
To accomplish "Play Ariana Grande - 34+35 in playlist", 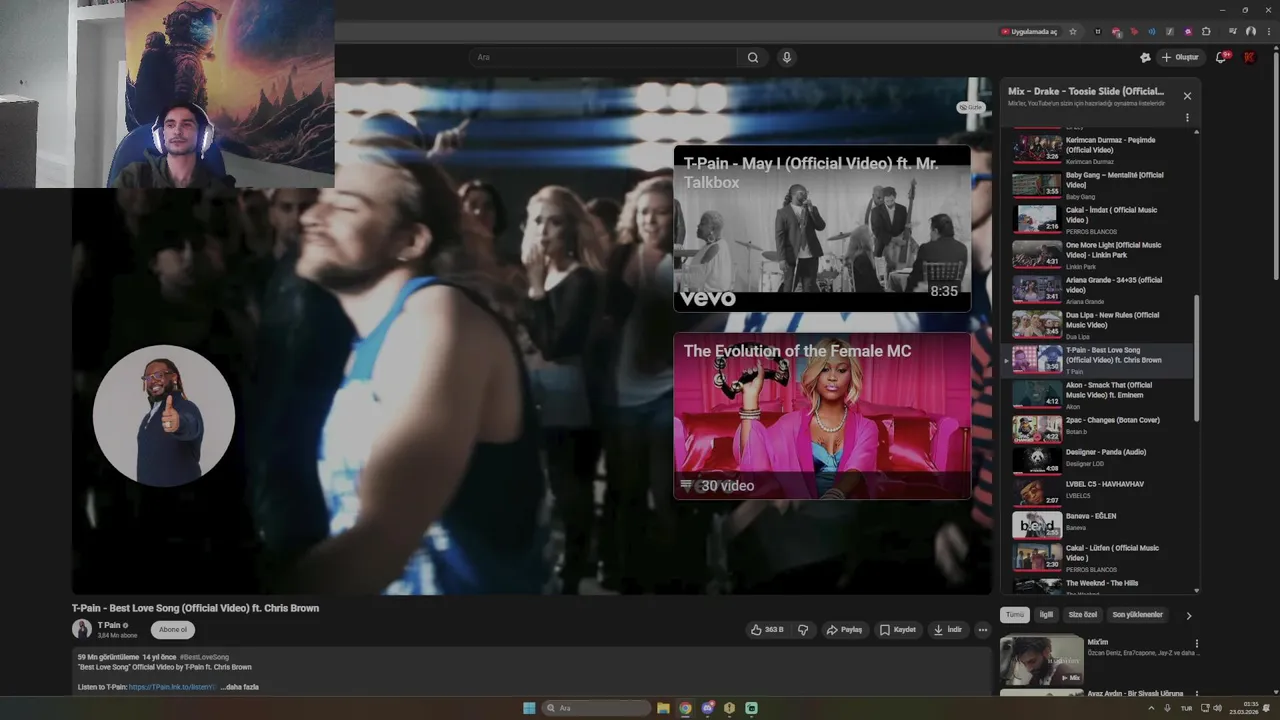I will 1097,289.
